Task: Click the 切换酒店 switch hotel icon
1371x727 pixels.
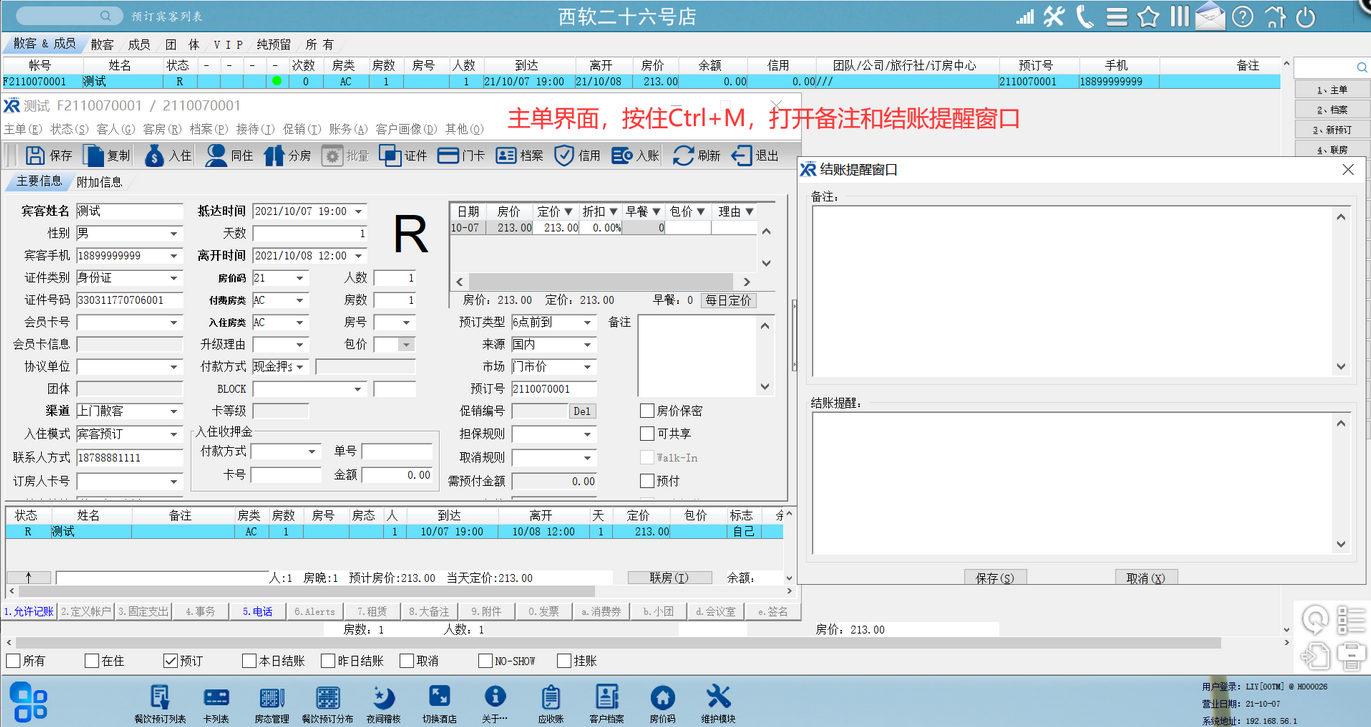Action: [x=439, y=697]
